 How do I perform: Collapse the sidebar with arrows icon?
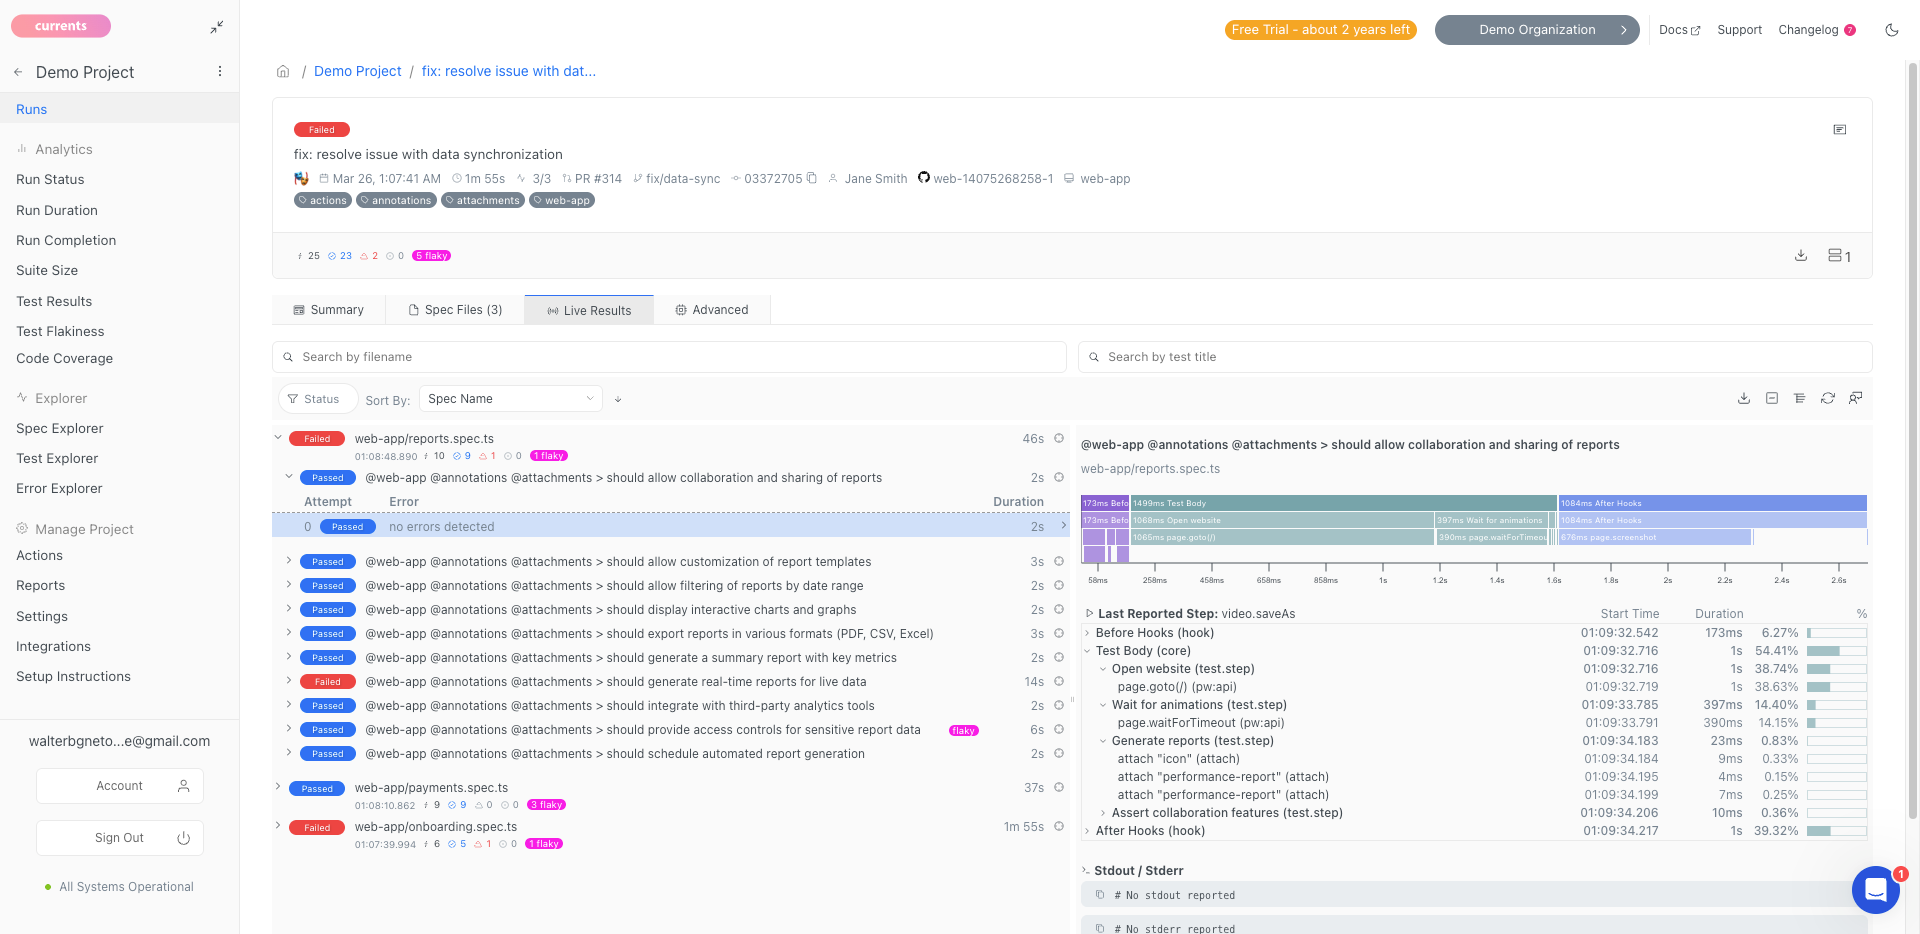(x=217, y=28)
